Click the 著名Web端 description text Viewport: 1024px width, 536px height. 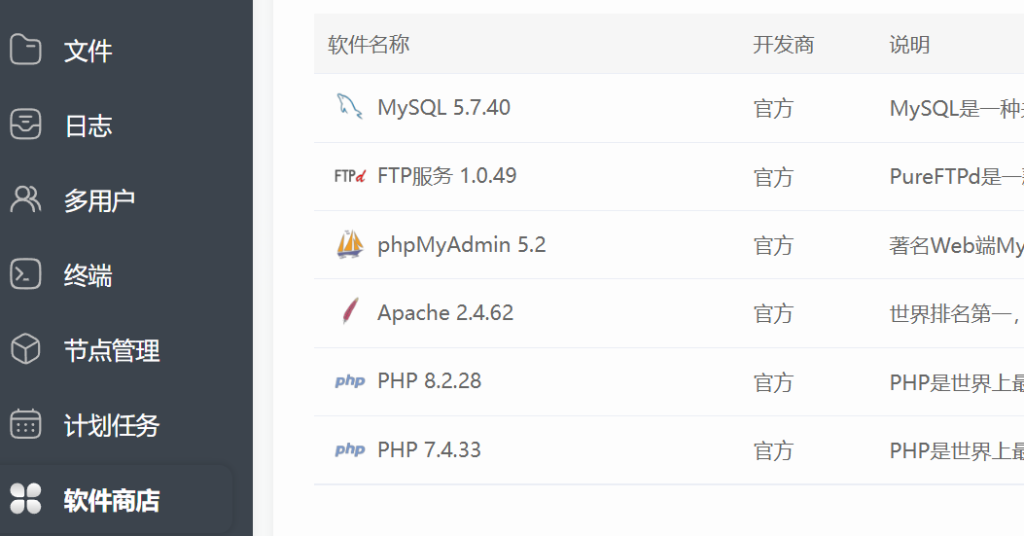(x=957, y=245)
